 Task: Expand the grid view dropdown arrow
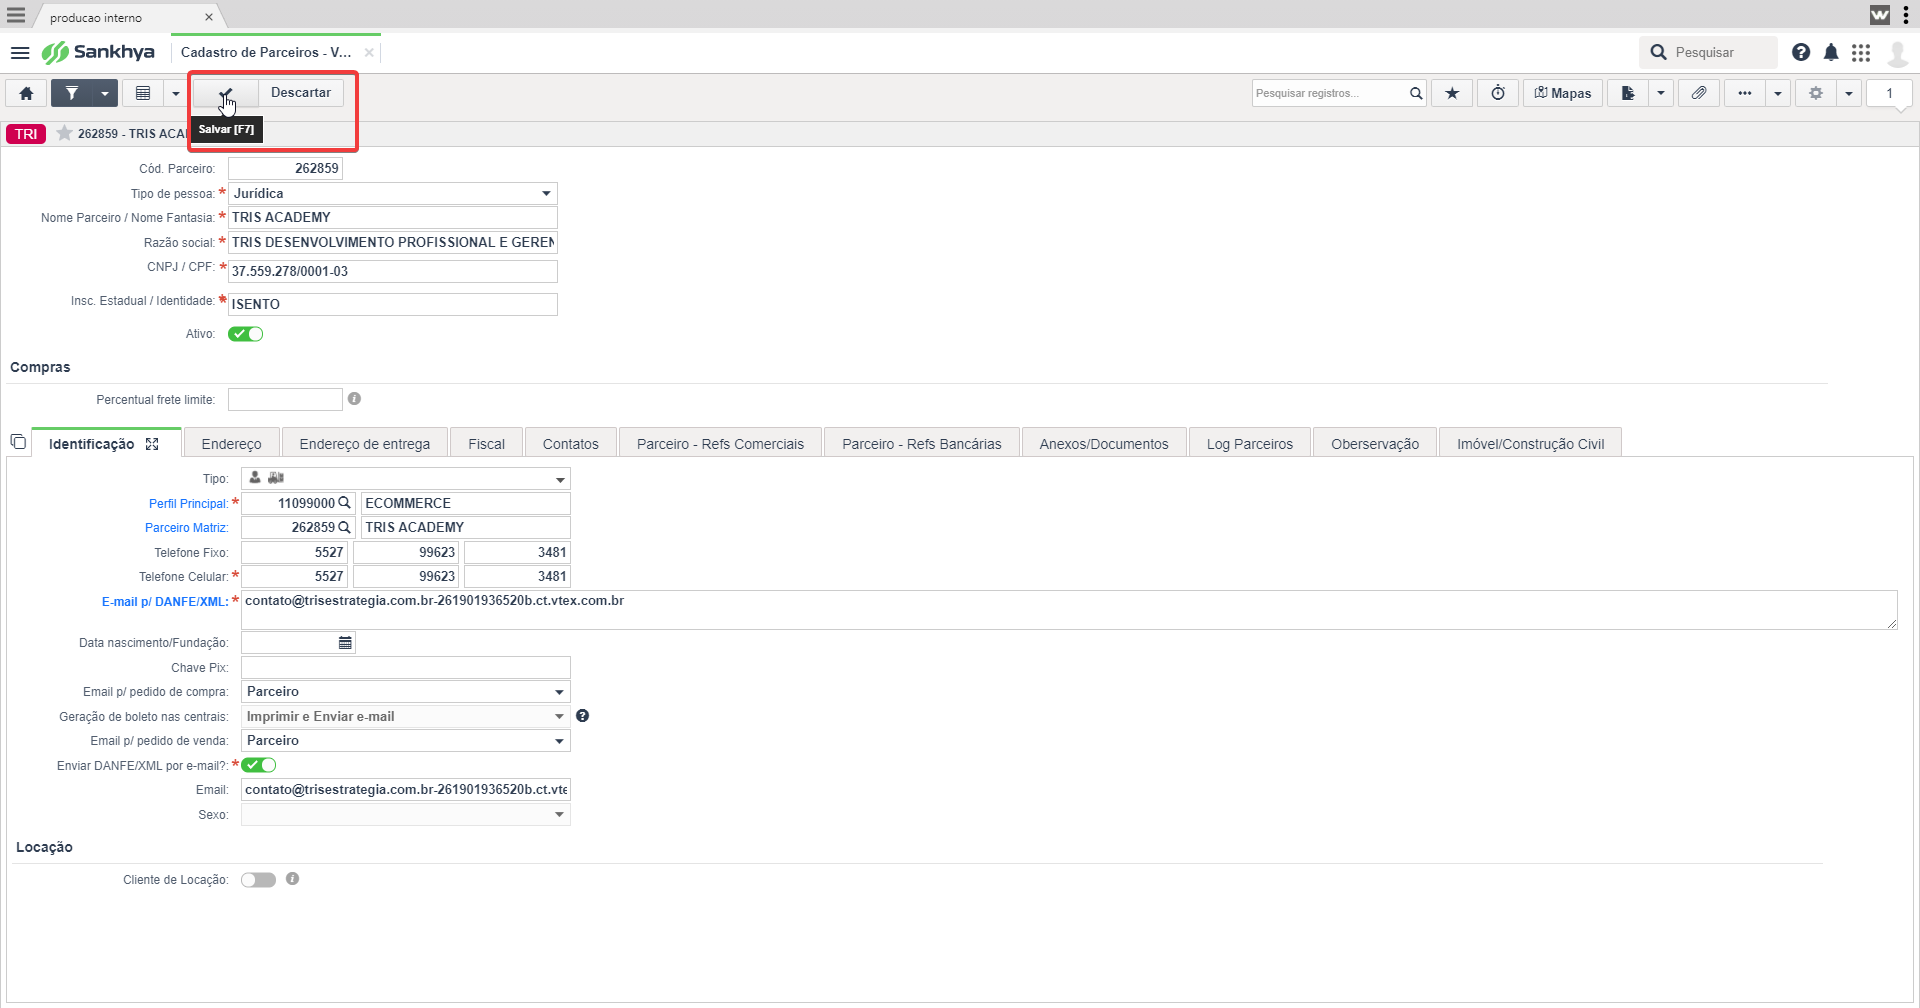point(176,93)
